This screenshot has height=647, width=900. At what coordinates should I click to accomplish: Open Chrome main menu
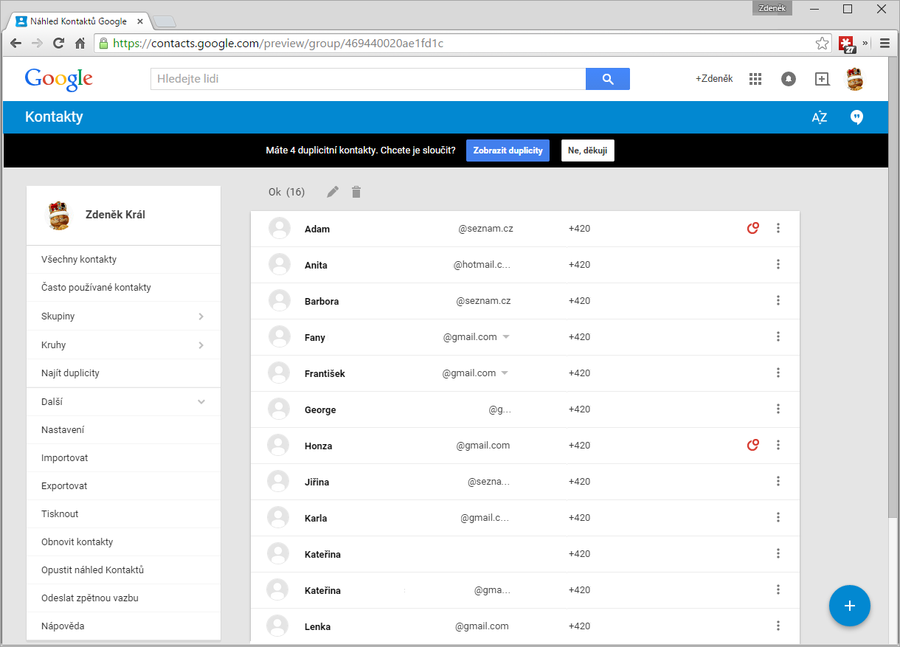click(885, 43)
